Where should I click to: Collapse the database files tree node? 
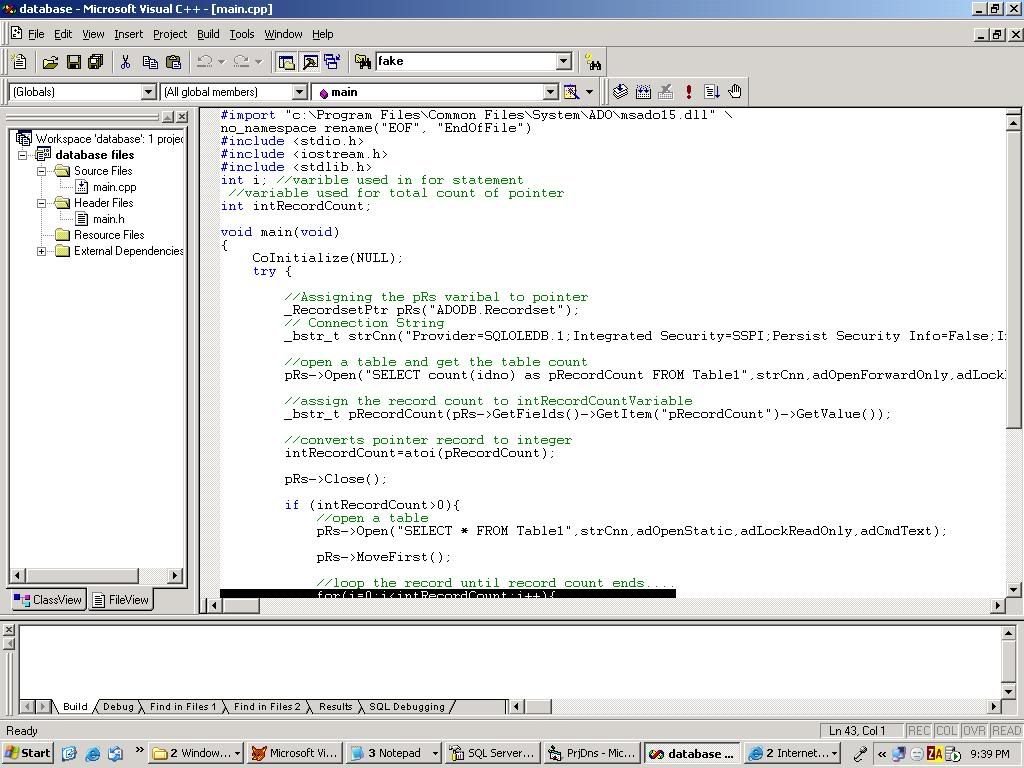pos(22,155)
